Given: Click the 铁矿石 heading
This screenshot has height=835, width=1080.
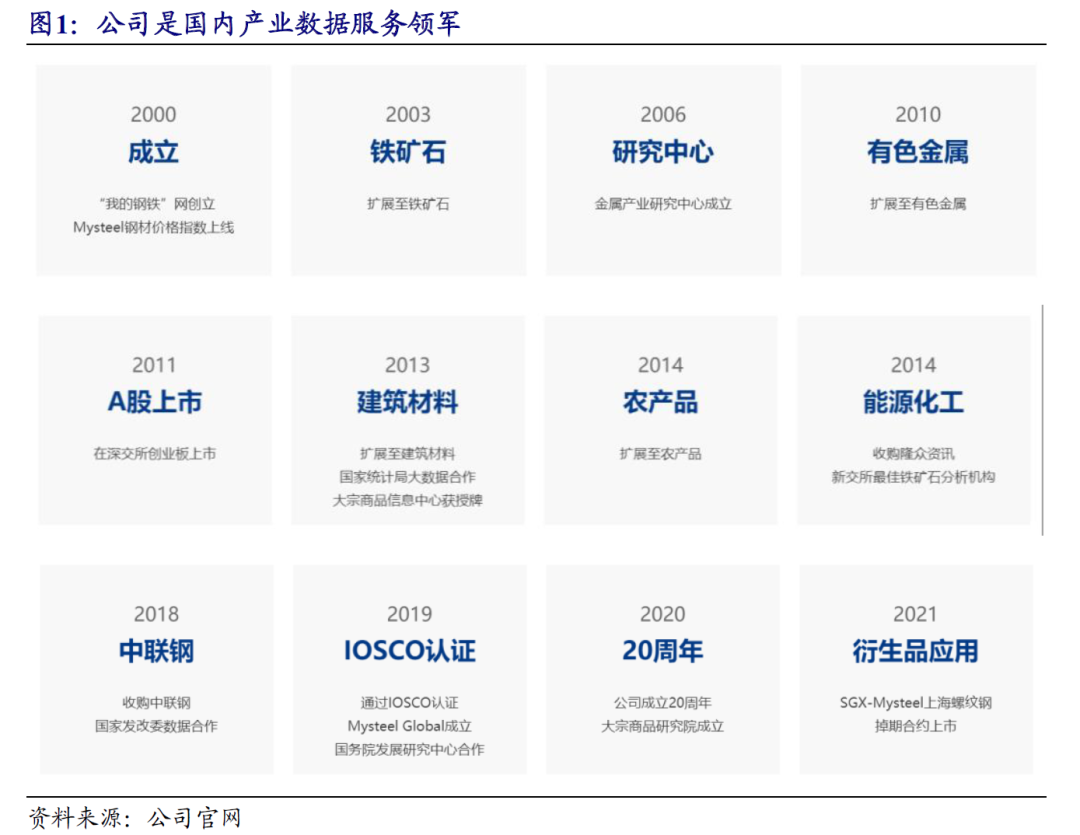Looking at the screenshot, I should tap(408, 152).
